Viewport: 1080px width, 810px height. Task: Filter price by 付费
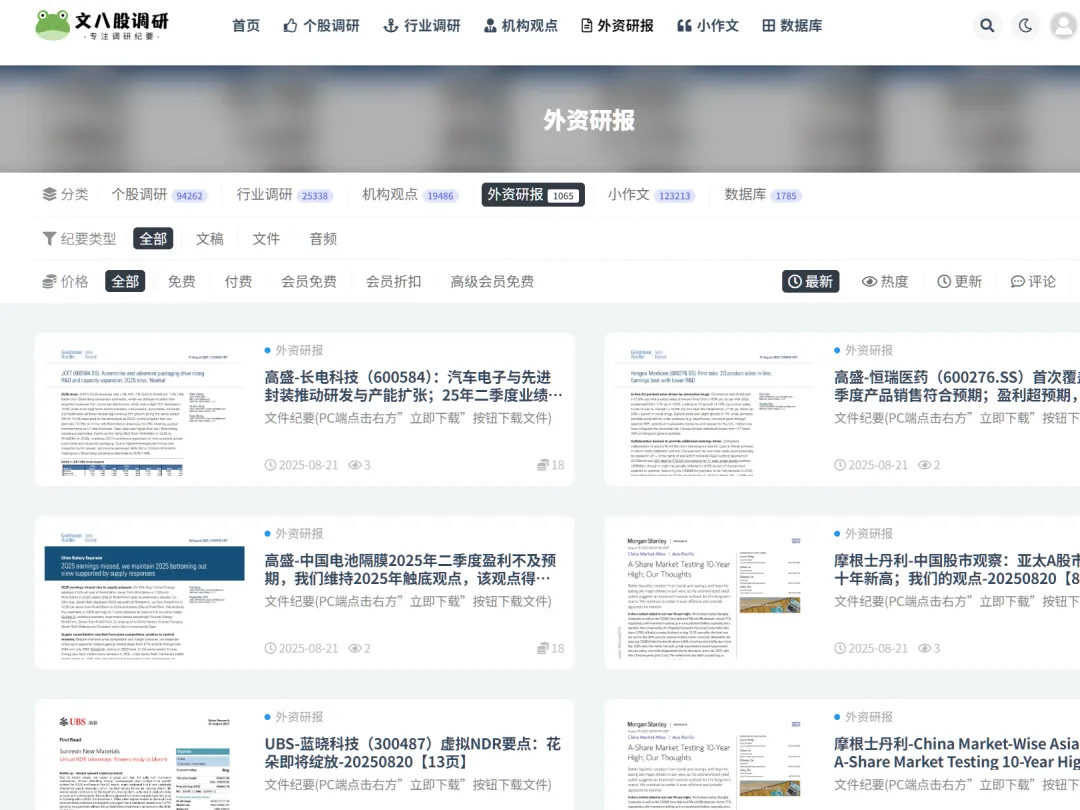238,281
